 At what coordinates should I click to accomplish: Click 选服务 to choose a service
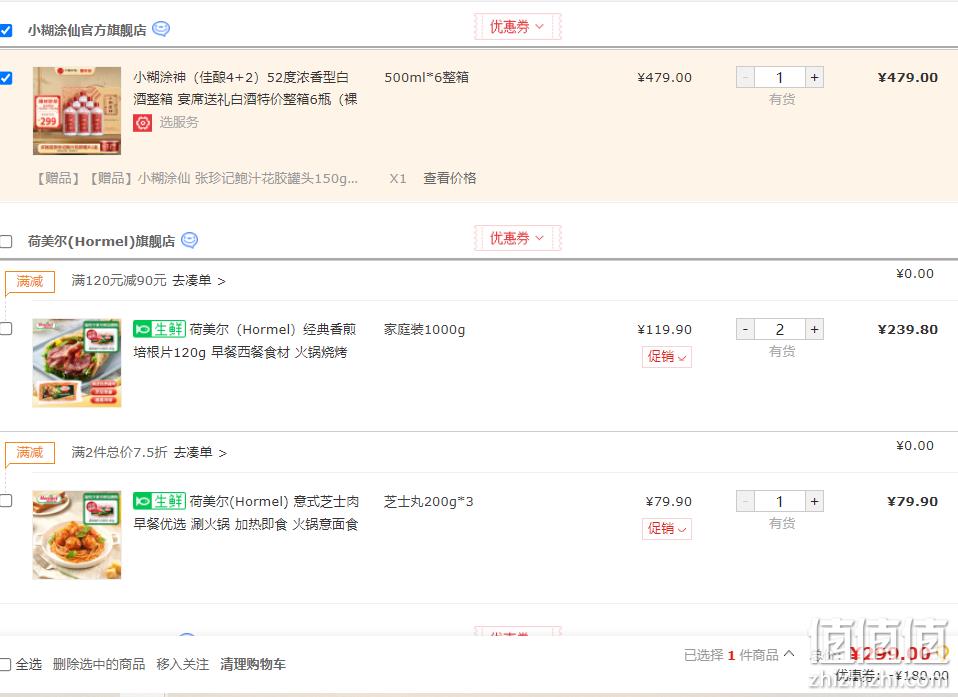tap(179, 123)
